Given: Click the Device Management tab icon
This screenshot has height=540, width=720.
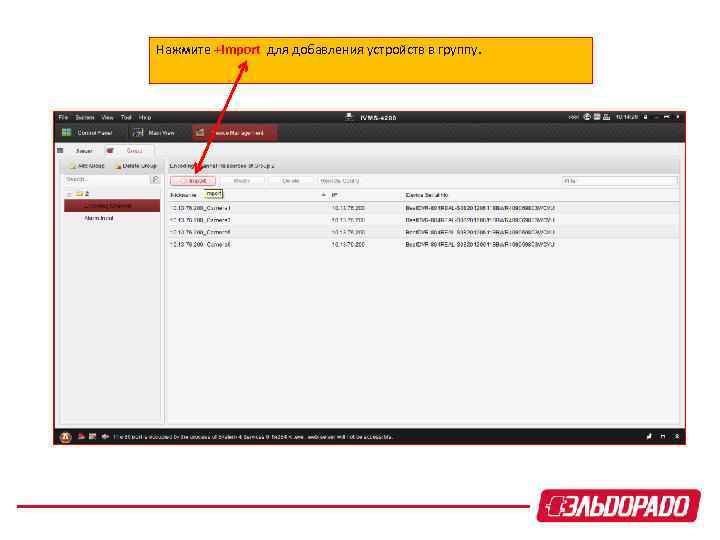Looking at the screenshot, I should click(200, 133).
